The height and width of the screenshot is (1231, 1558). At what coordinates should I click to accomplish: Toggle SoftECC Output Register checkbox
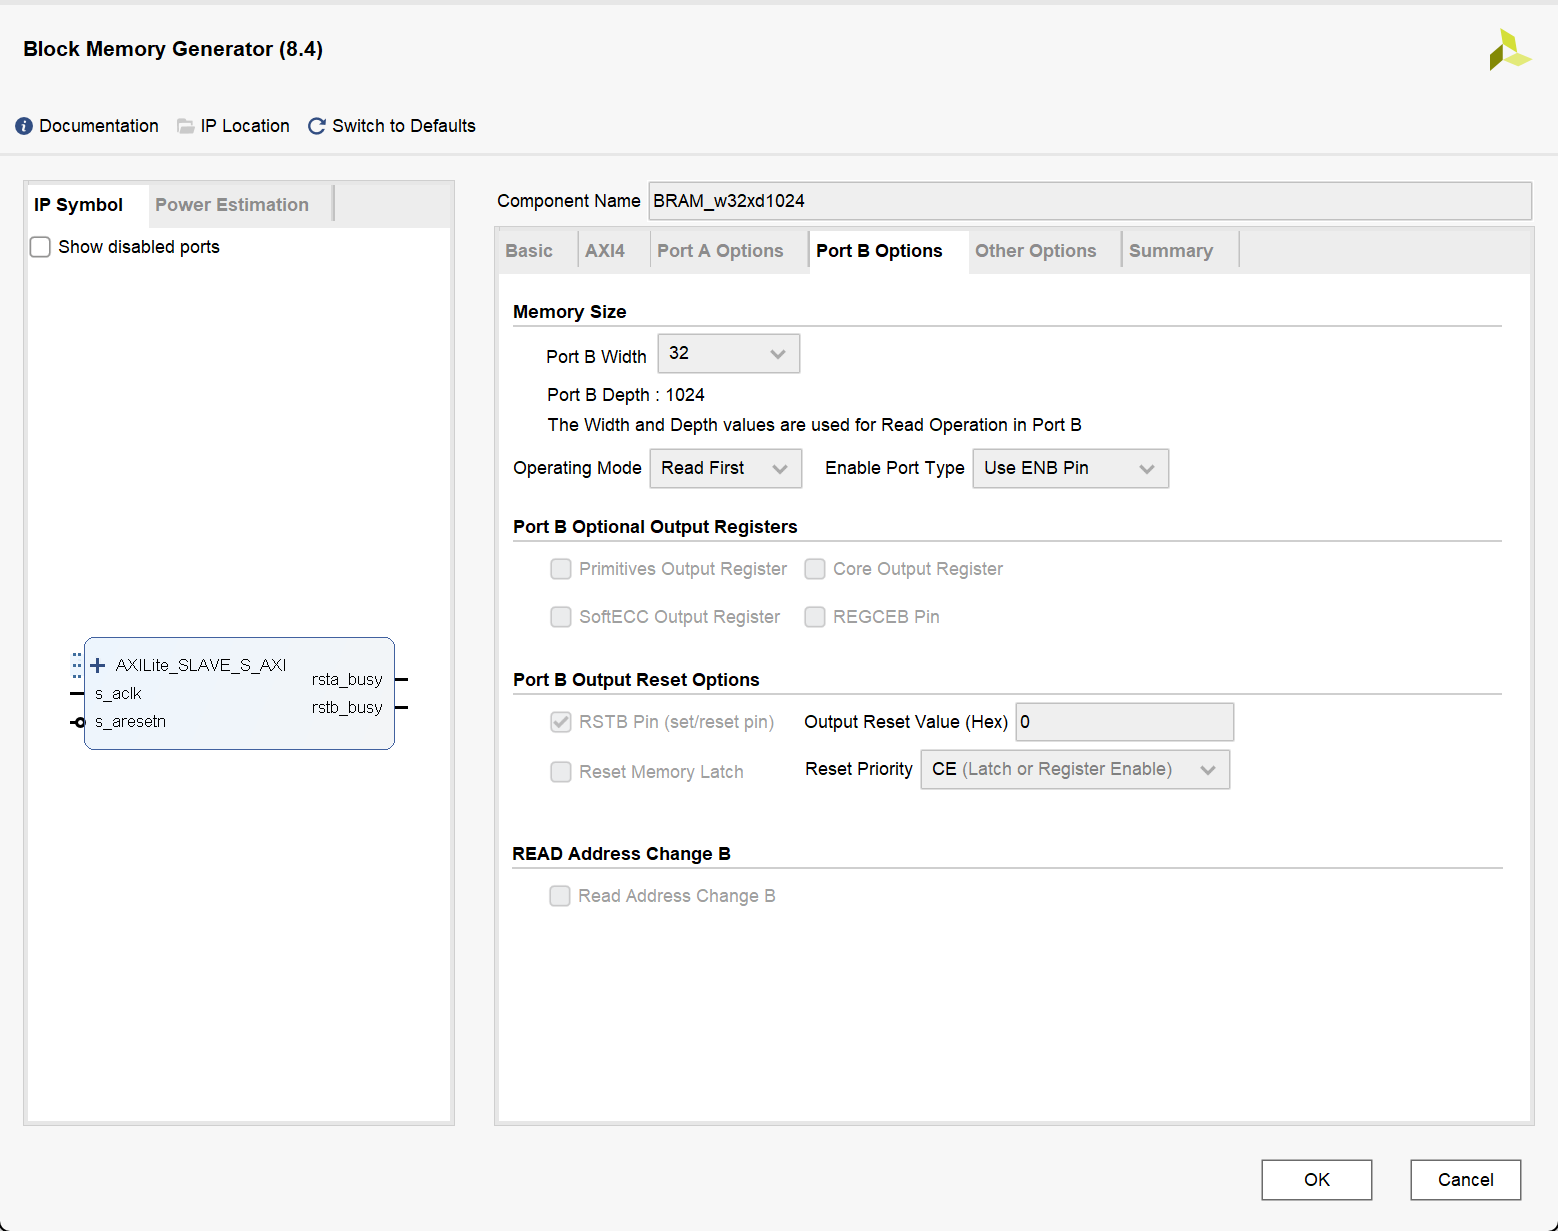tap(561, 617)
